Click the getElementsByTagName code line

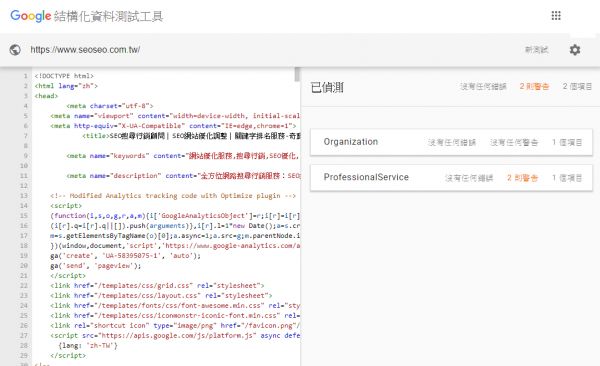coord(175,235)
